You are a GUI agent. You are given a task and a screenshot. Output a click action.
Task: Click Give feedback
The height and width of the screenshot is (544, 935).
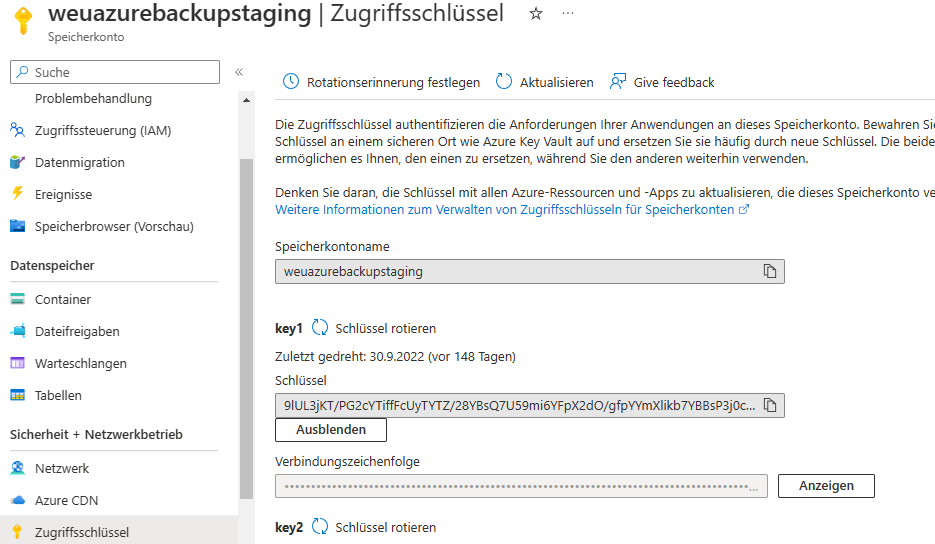pos(674,82)
